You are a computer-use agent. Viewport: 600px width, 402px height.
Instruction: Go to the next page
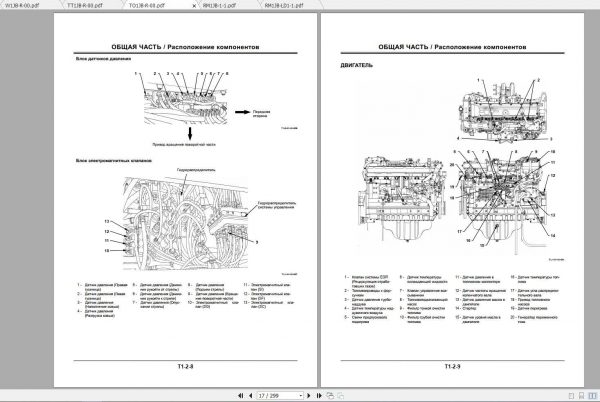point(309,395)
